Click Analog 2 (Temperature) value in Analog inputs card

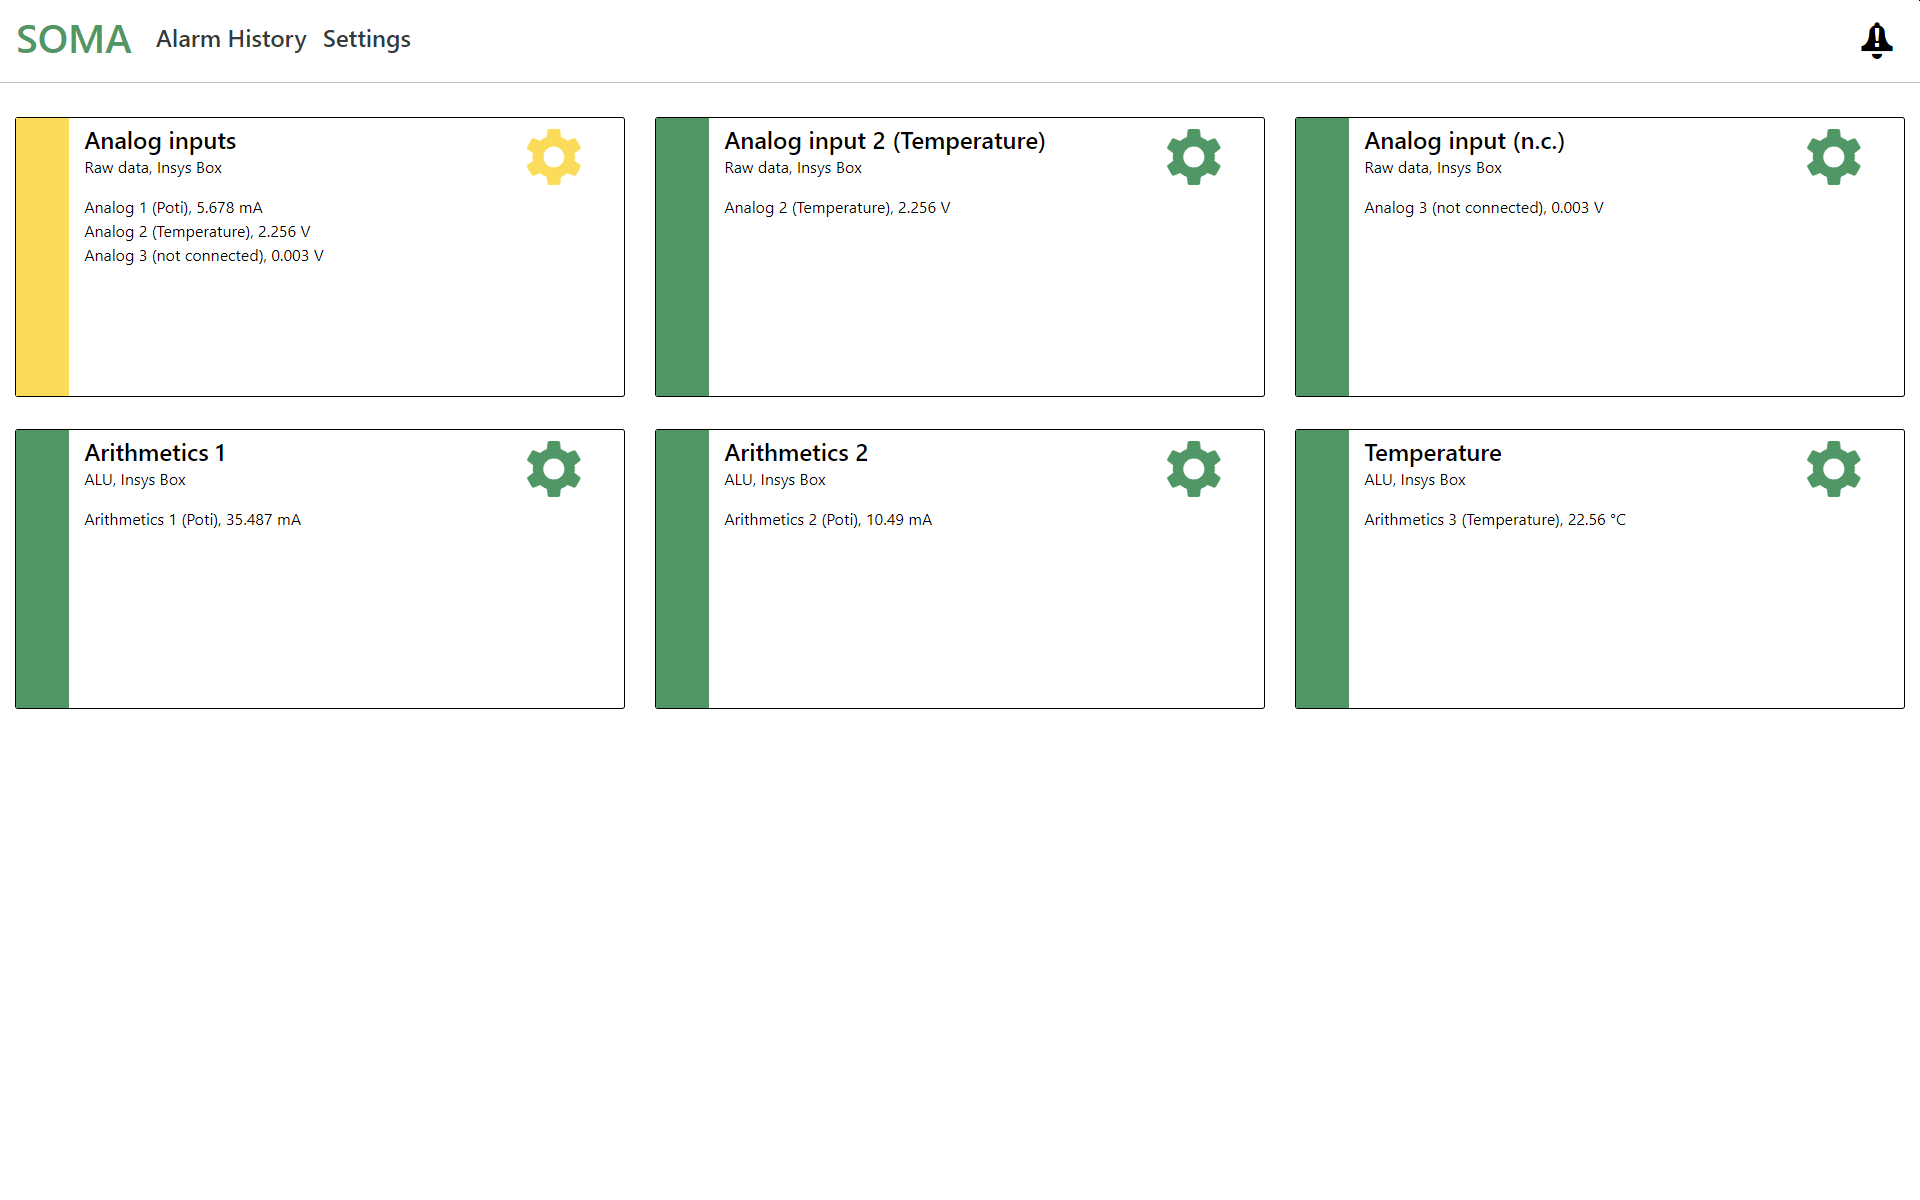click(197, 232)
